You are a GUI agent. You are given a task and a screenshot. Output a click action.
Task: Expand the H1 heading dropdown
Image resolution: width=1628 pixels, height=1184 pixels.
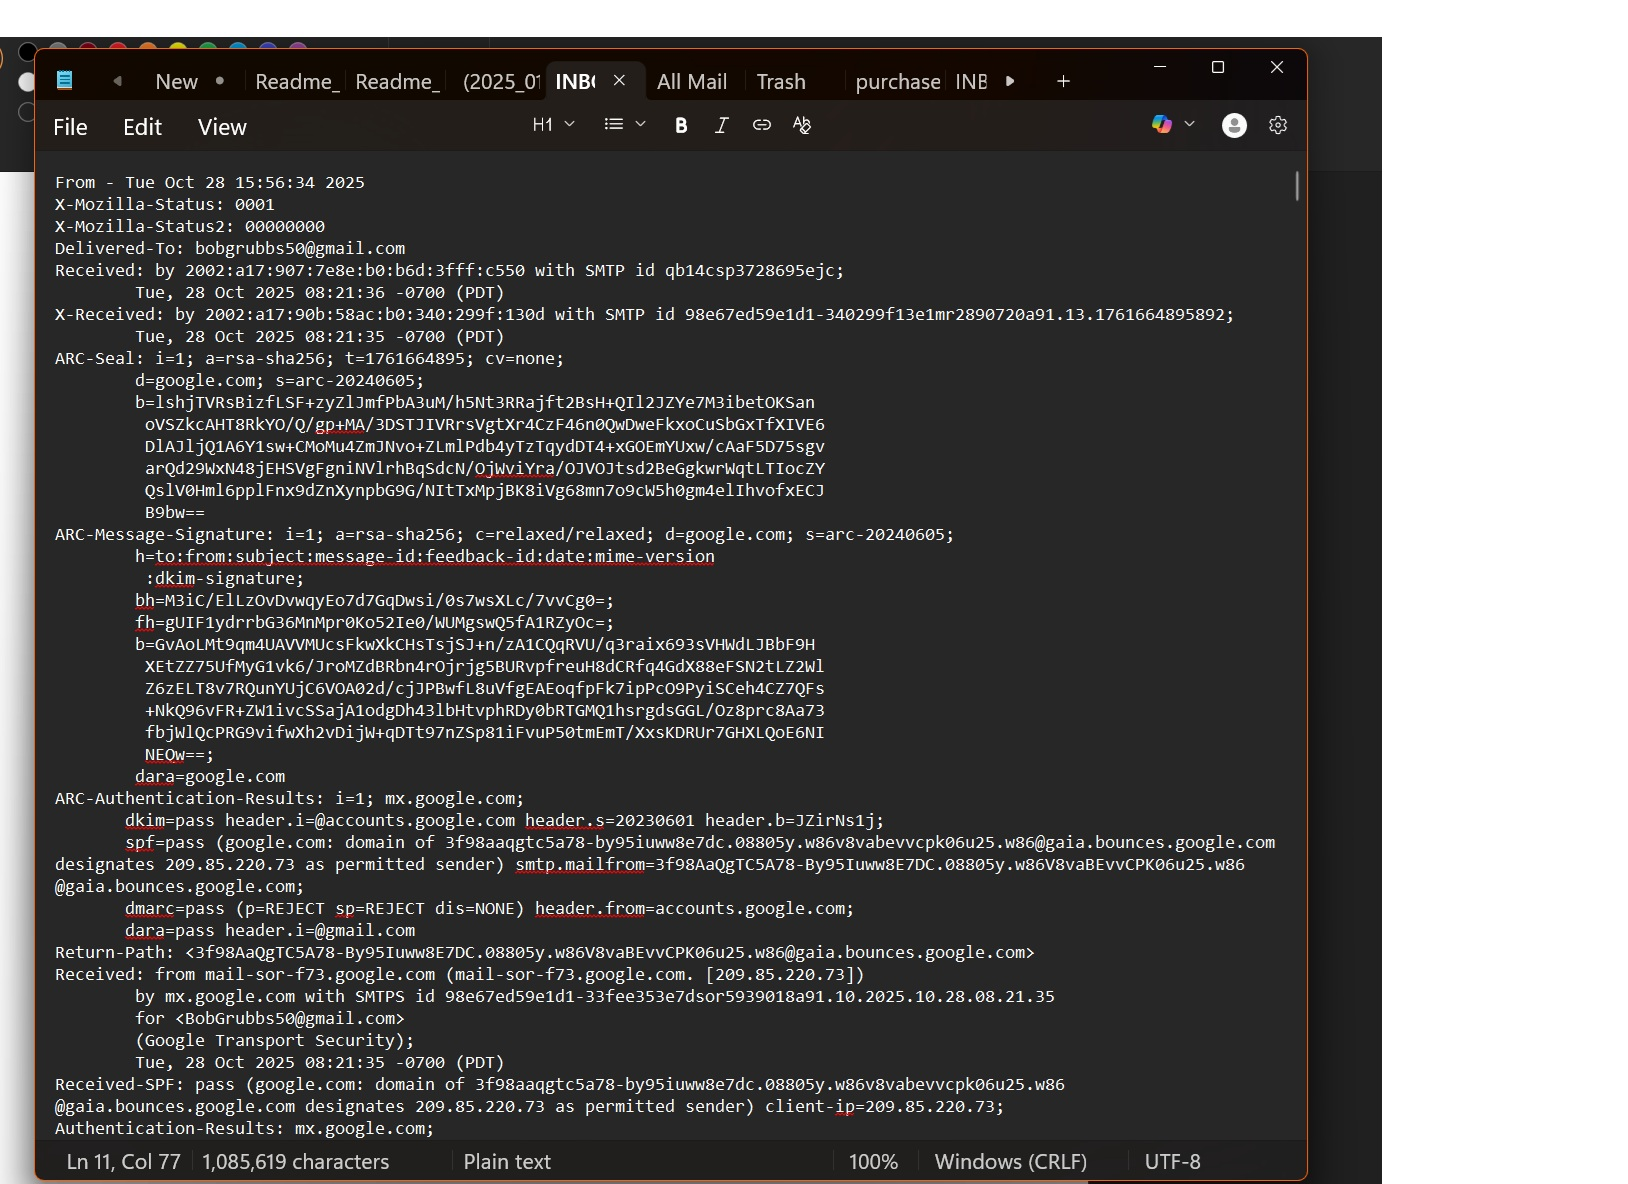(x=553, y=124)
